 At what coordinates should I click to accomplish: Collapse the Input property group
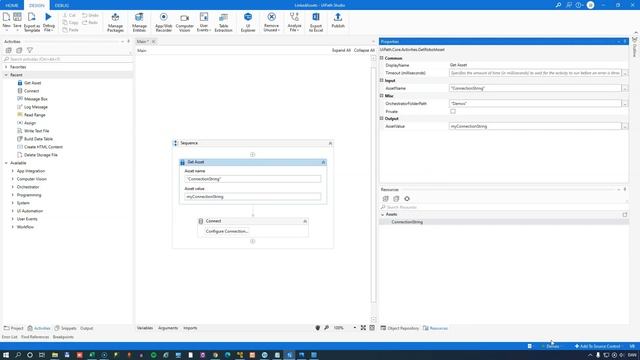click(382, 80)
